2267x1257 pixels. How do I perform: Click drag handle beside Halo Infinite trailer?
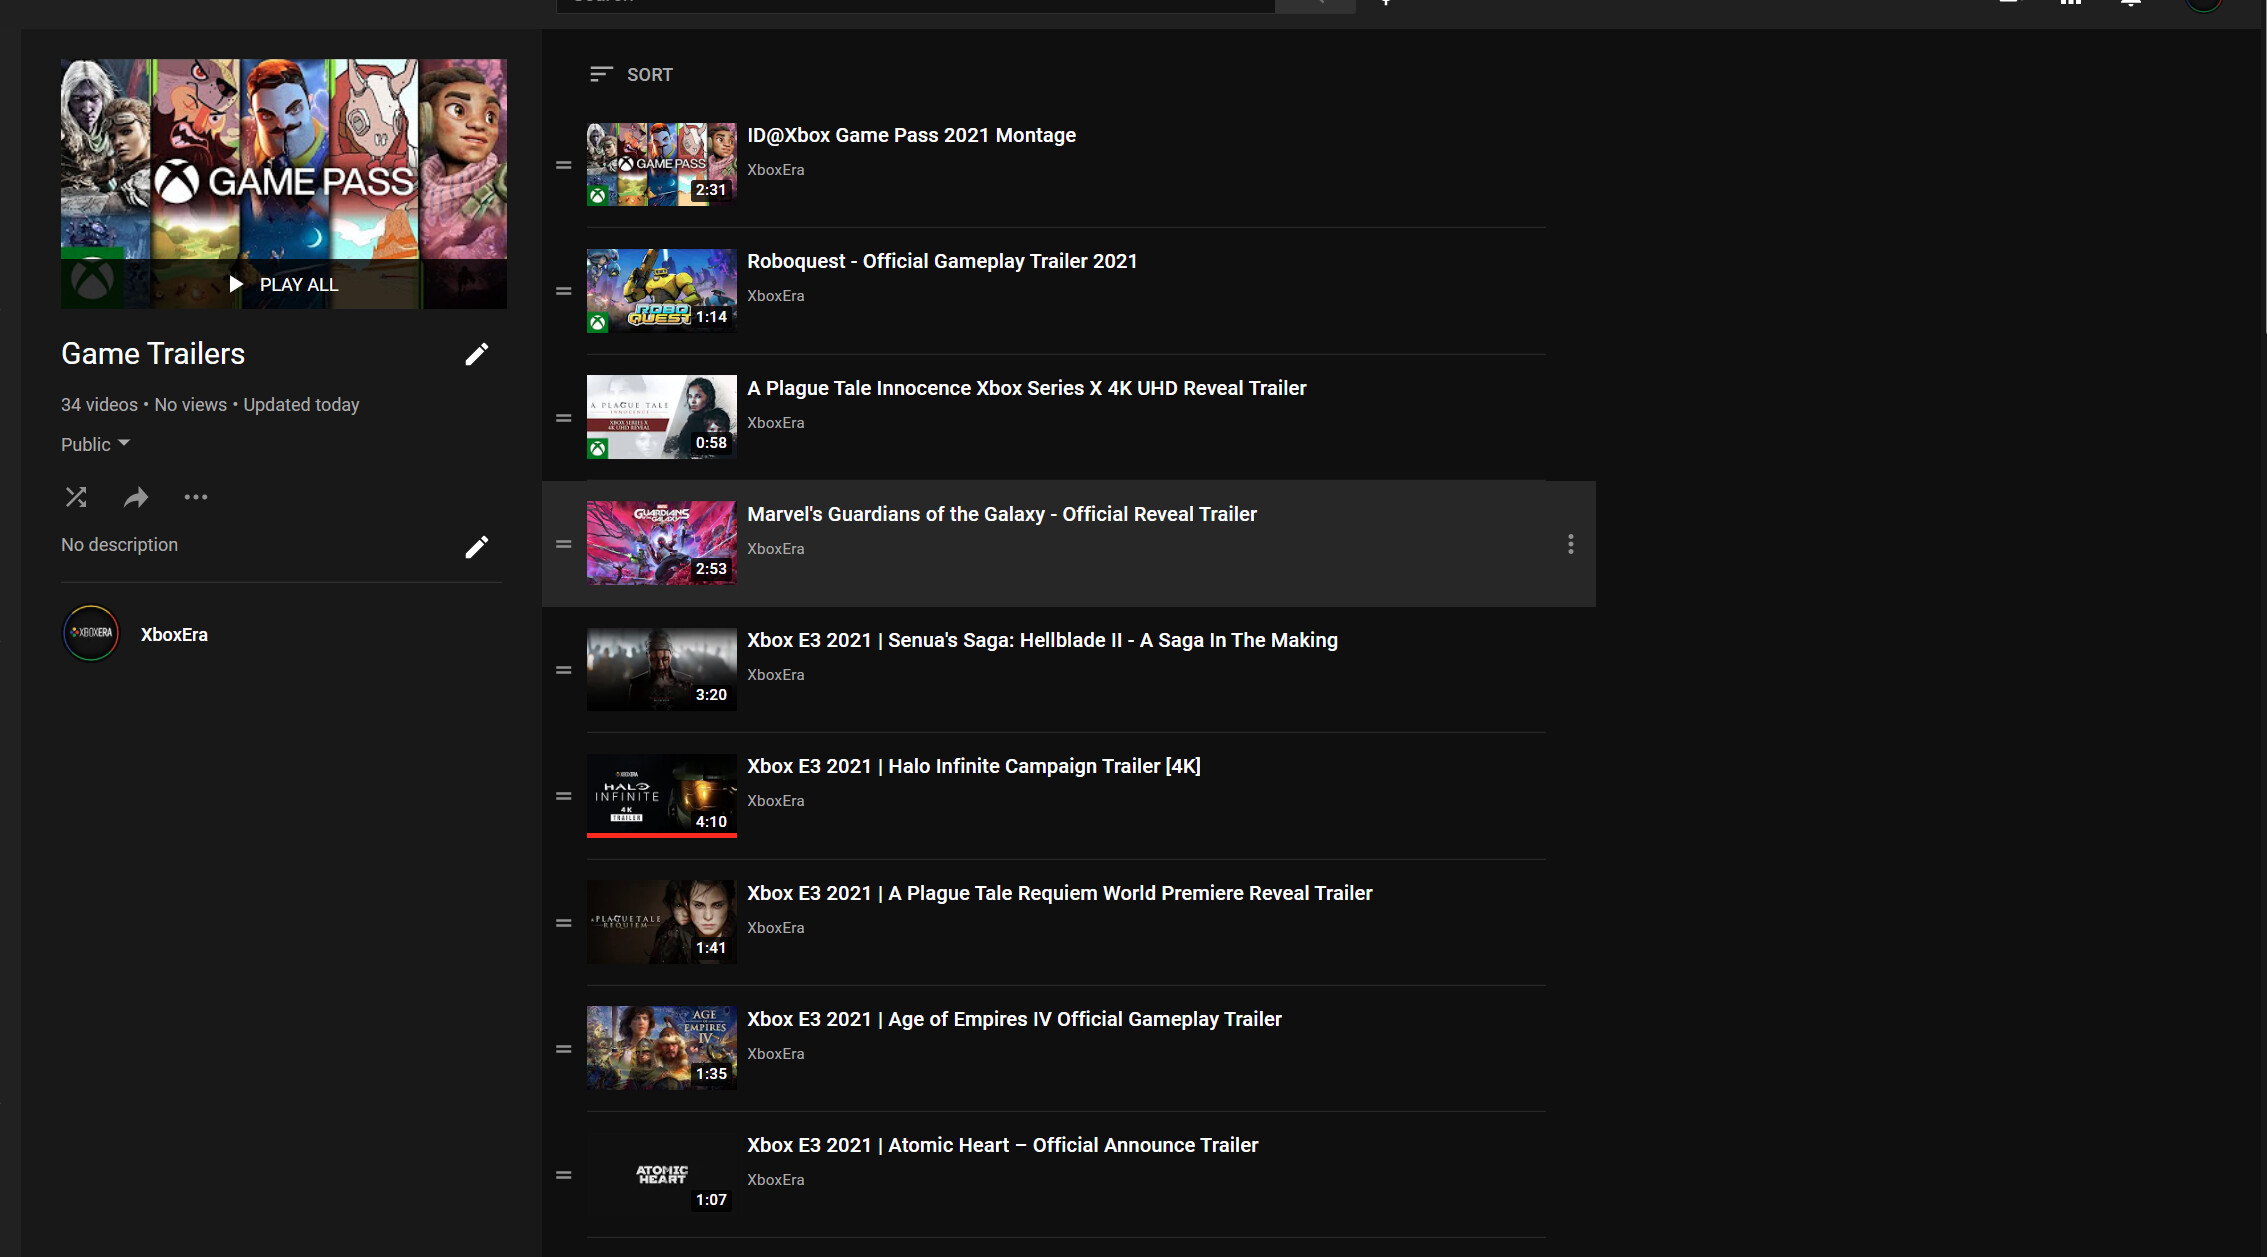(564, 796)
